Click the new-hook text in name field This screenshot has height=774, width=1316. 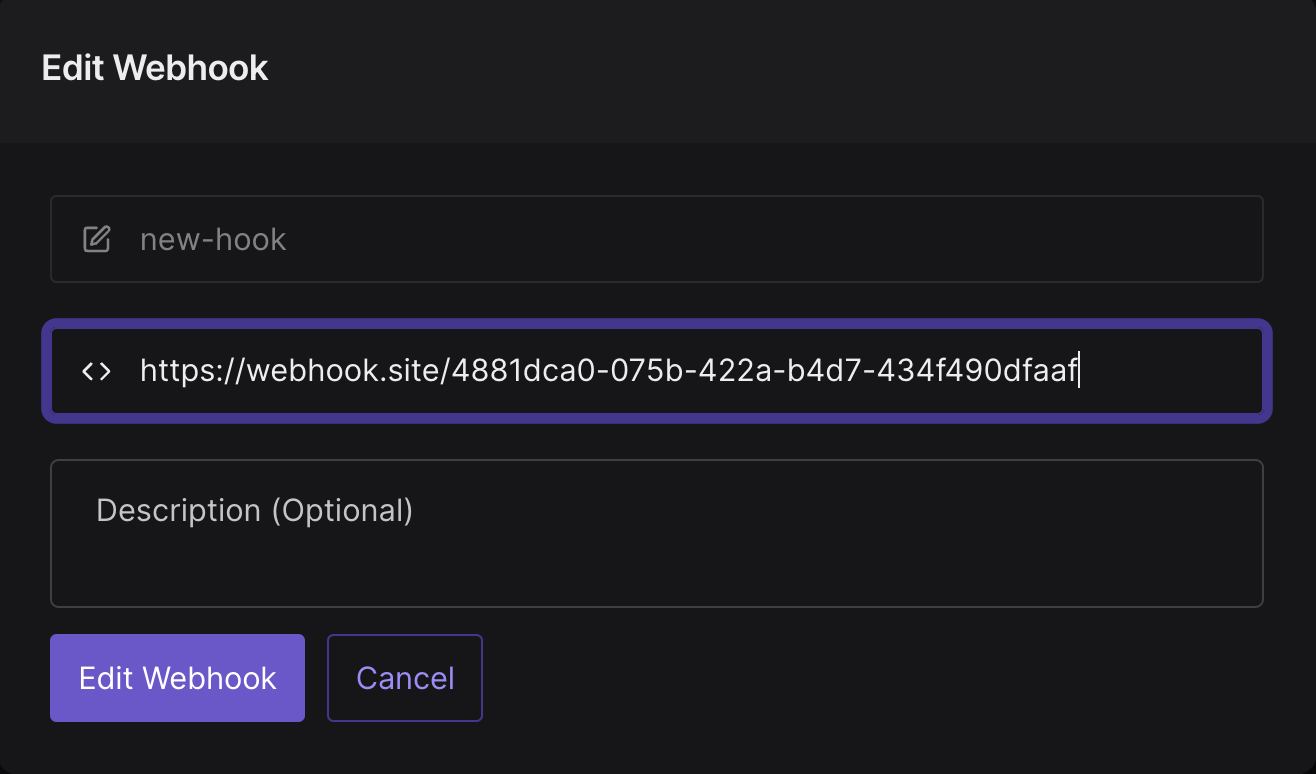click(213, 240)
